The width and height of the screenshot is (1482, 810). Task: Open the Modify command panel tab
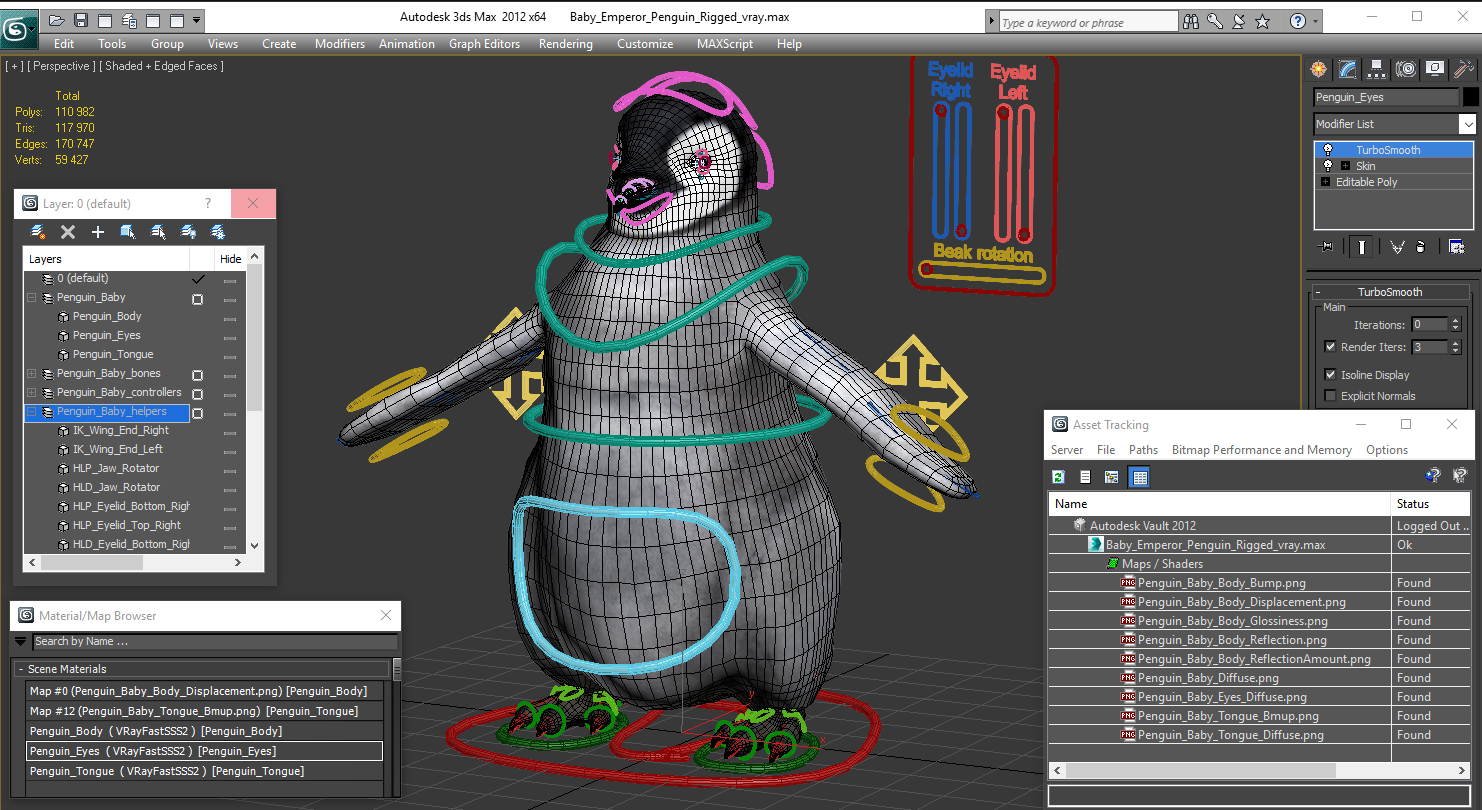click(1348, 69)
